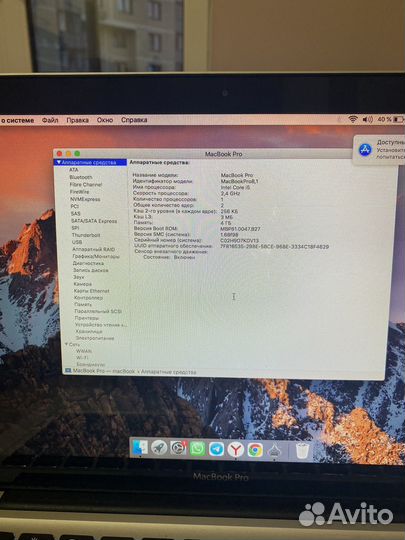Select ATA in the sidebar
Image resolution: width=405 pixels, height=540 pixels.
tap(74, 170)
